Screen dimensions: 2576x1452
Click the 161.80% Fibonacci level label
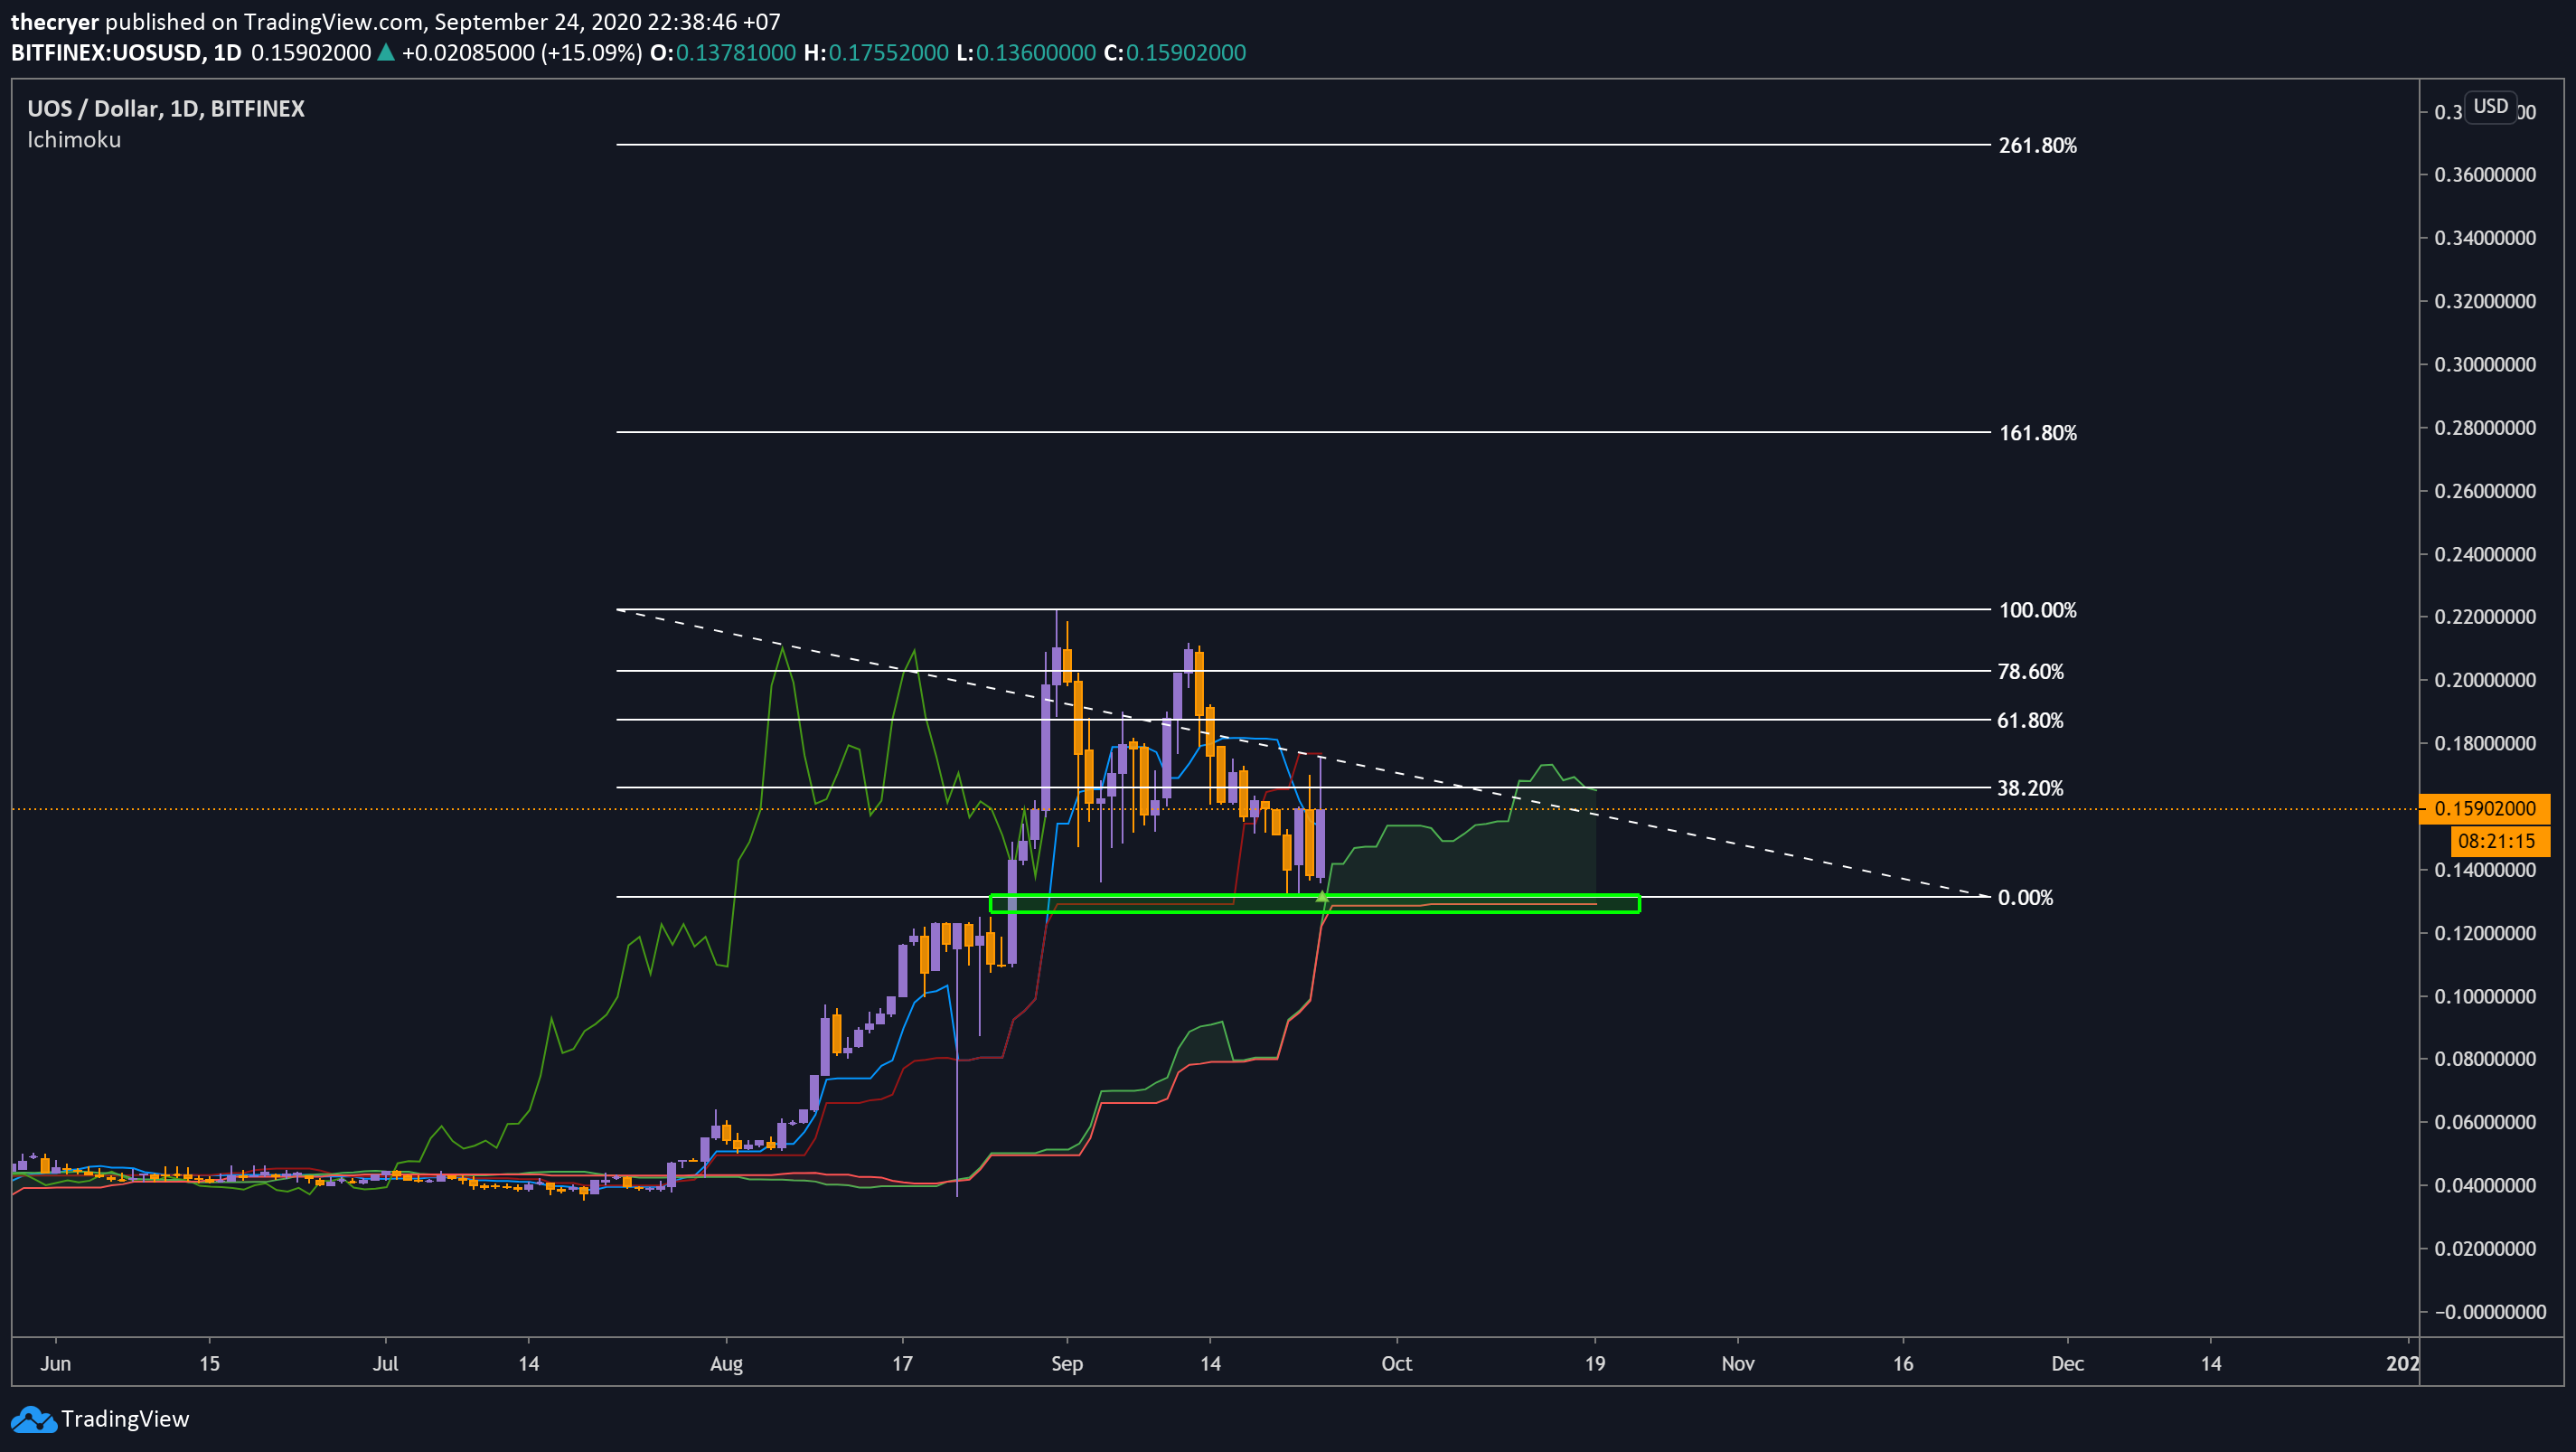(x=2037, y=433)
